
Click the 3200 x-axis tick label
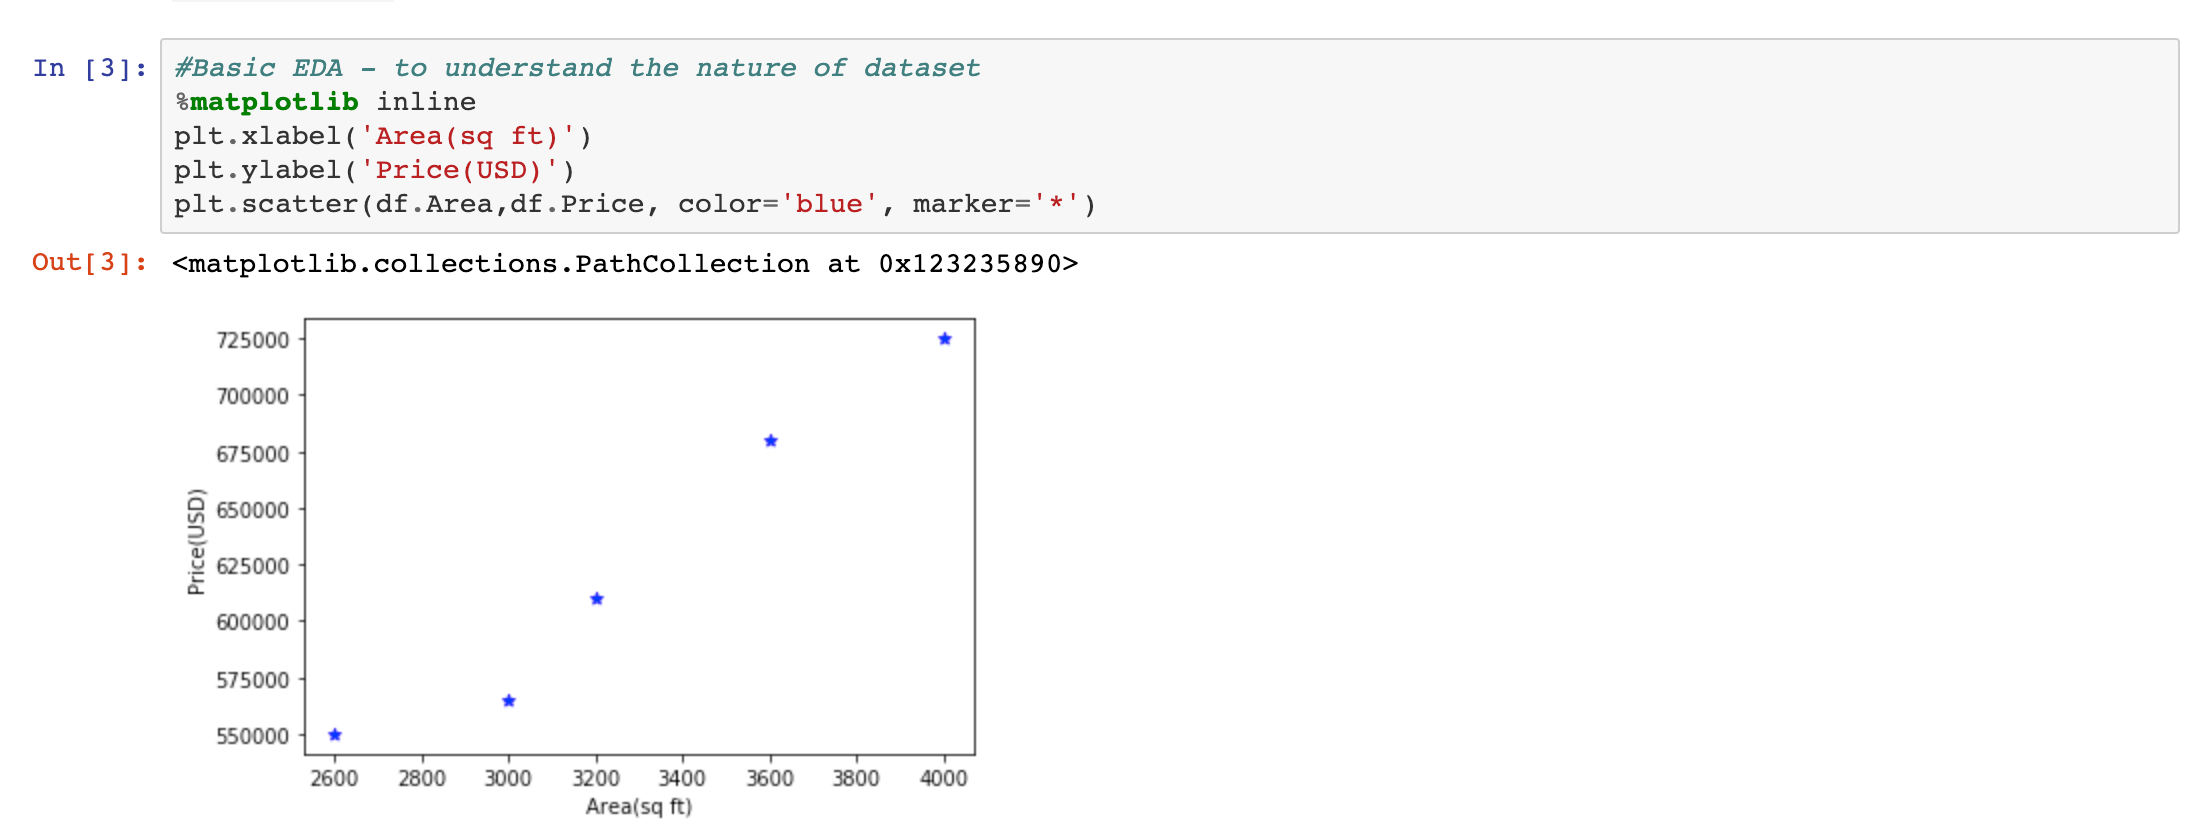596,778
